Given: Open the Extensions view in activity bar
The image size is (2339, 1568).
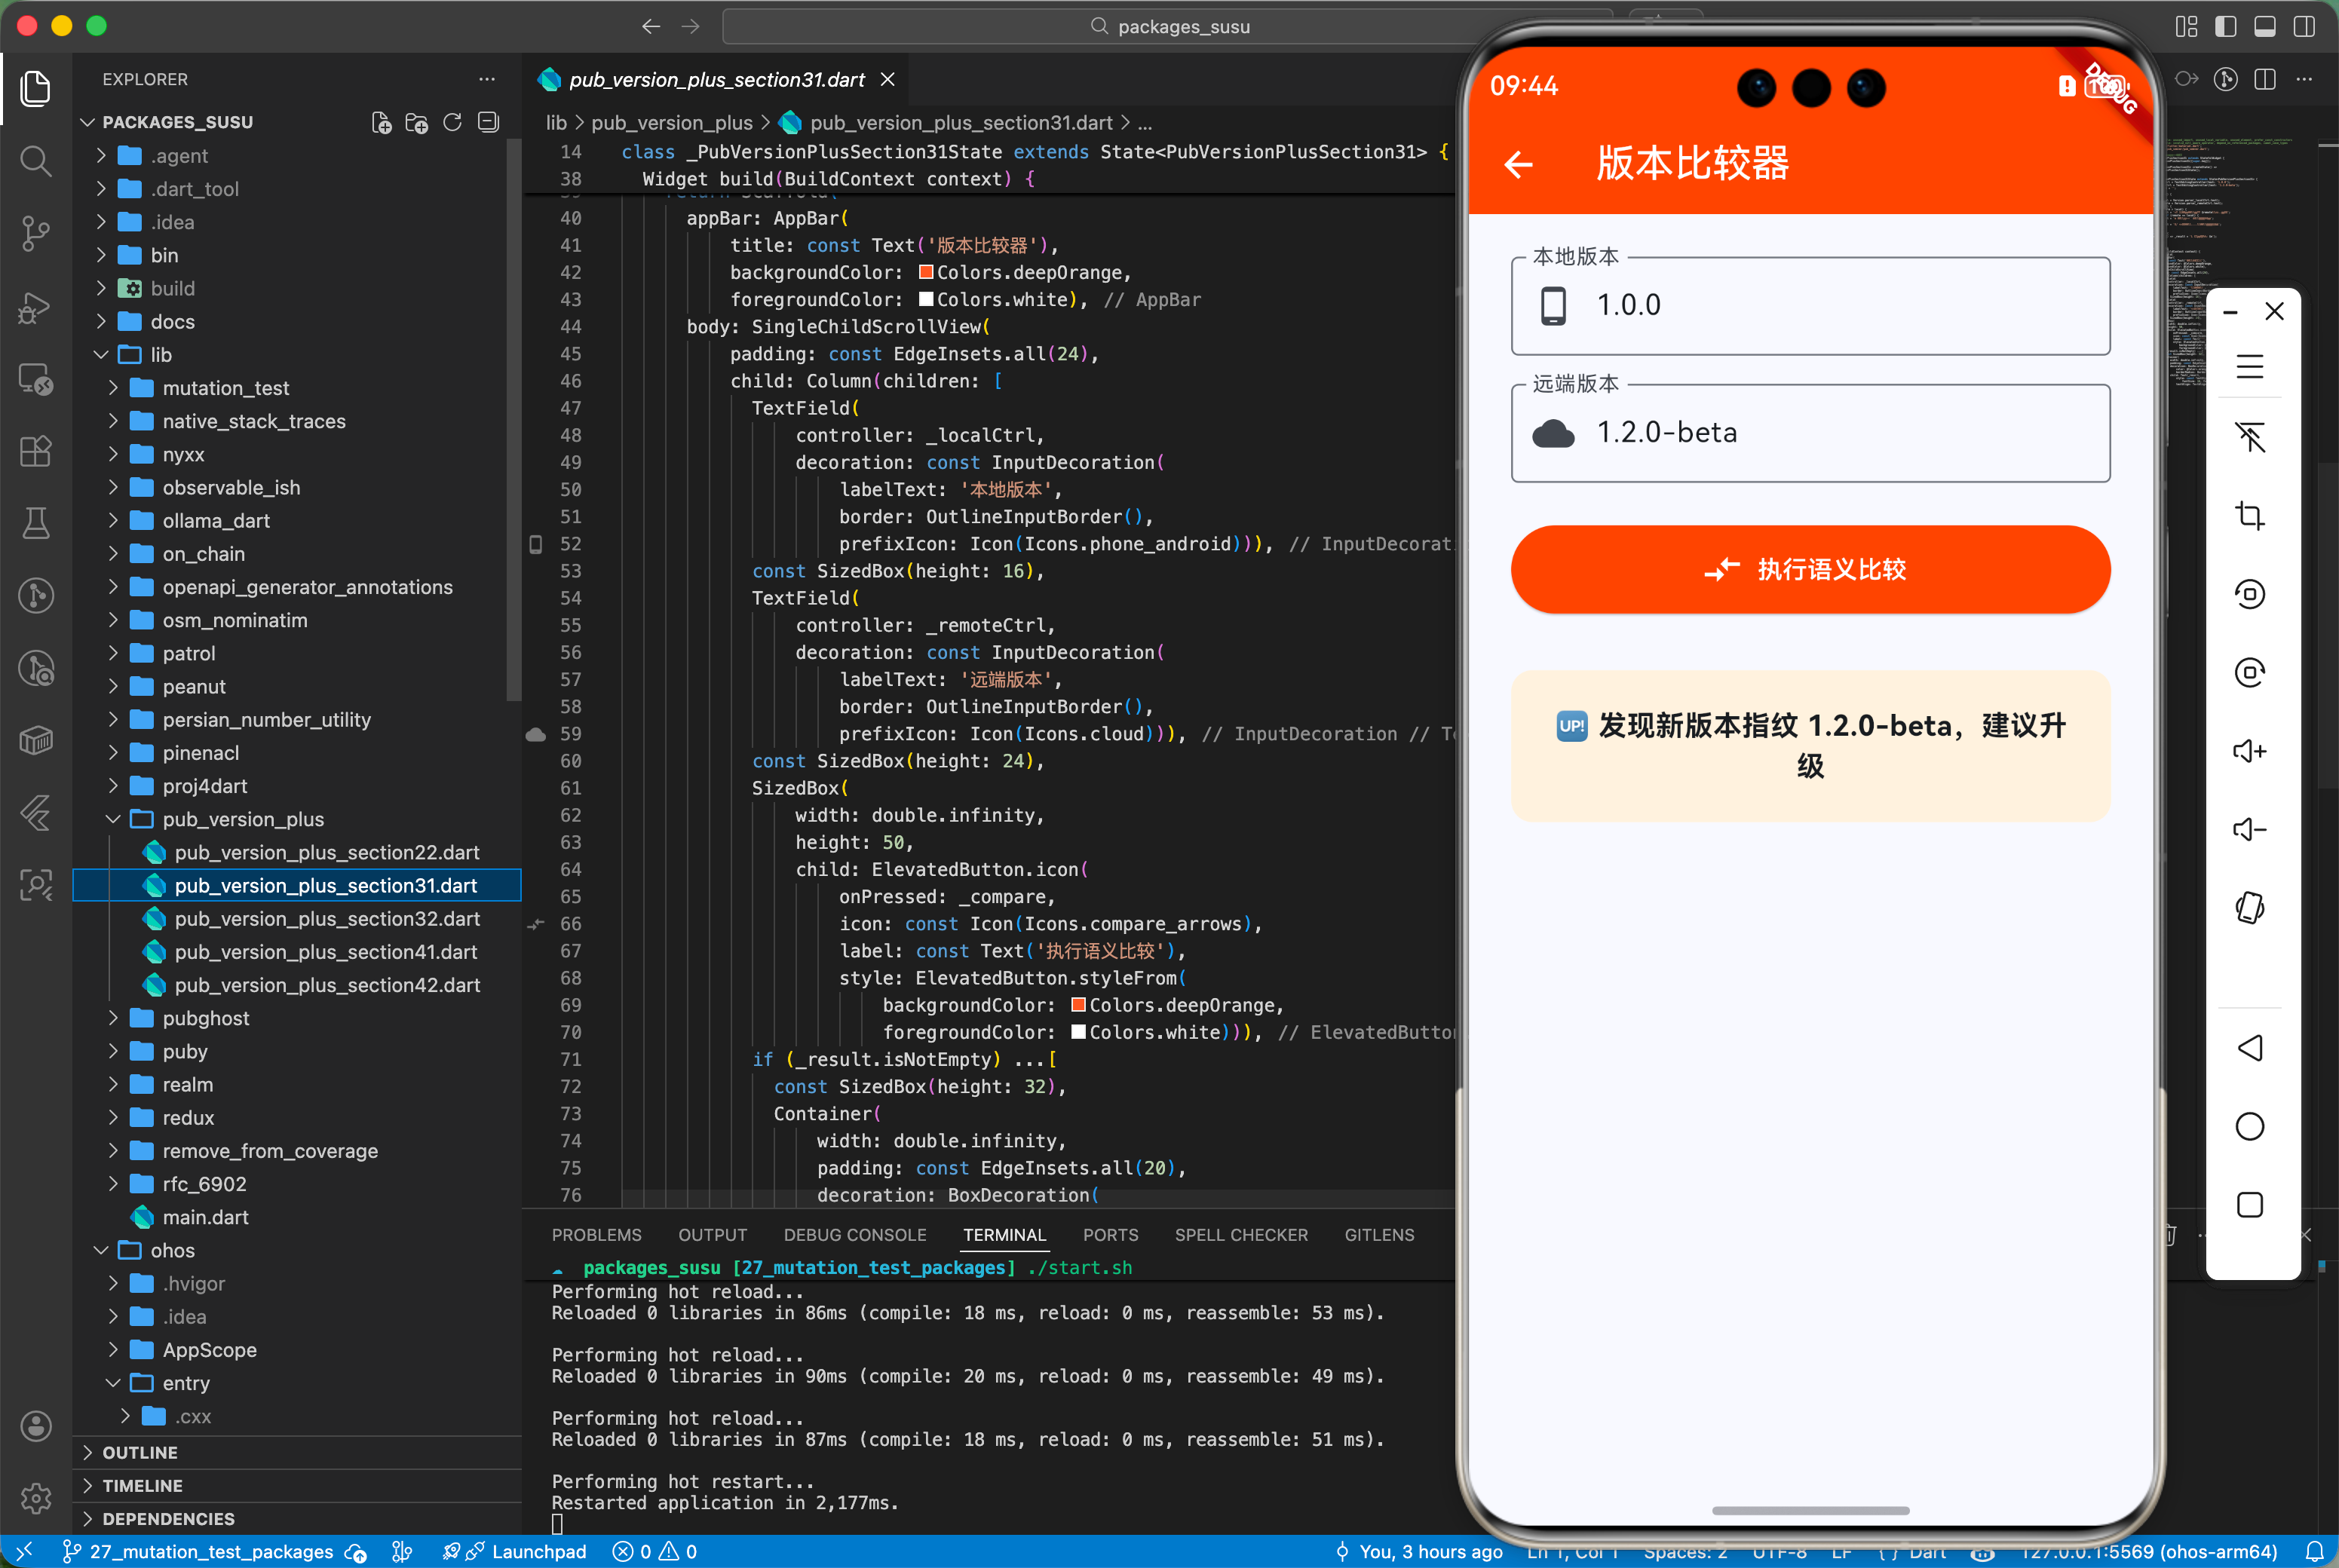Looking at the screenshot, I should (36, 451).
